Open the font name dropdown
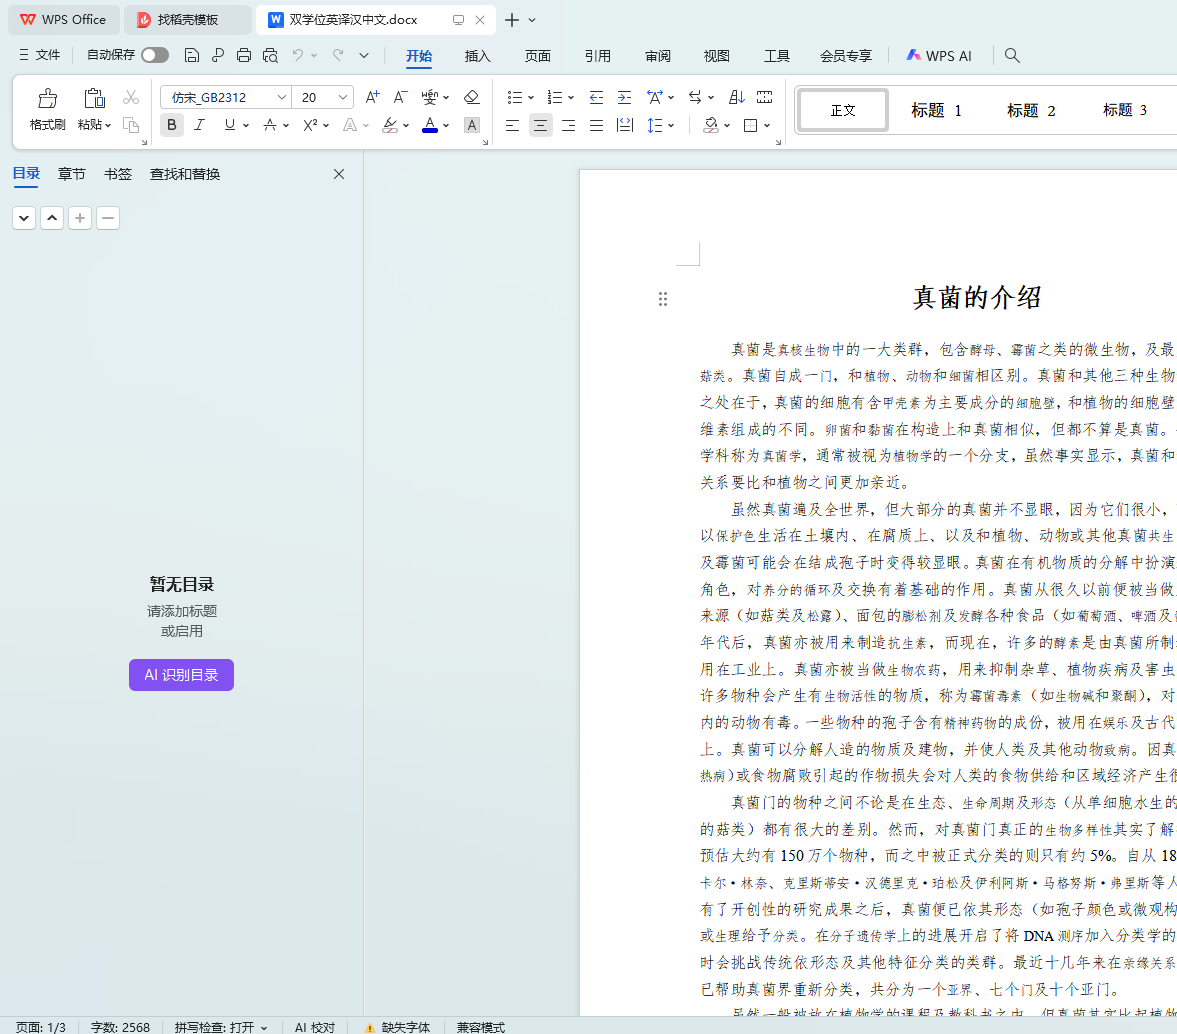Image resolution: width=1177 pixels, height=1034 pixels. pos(282,97)
